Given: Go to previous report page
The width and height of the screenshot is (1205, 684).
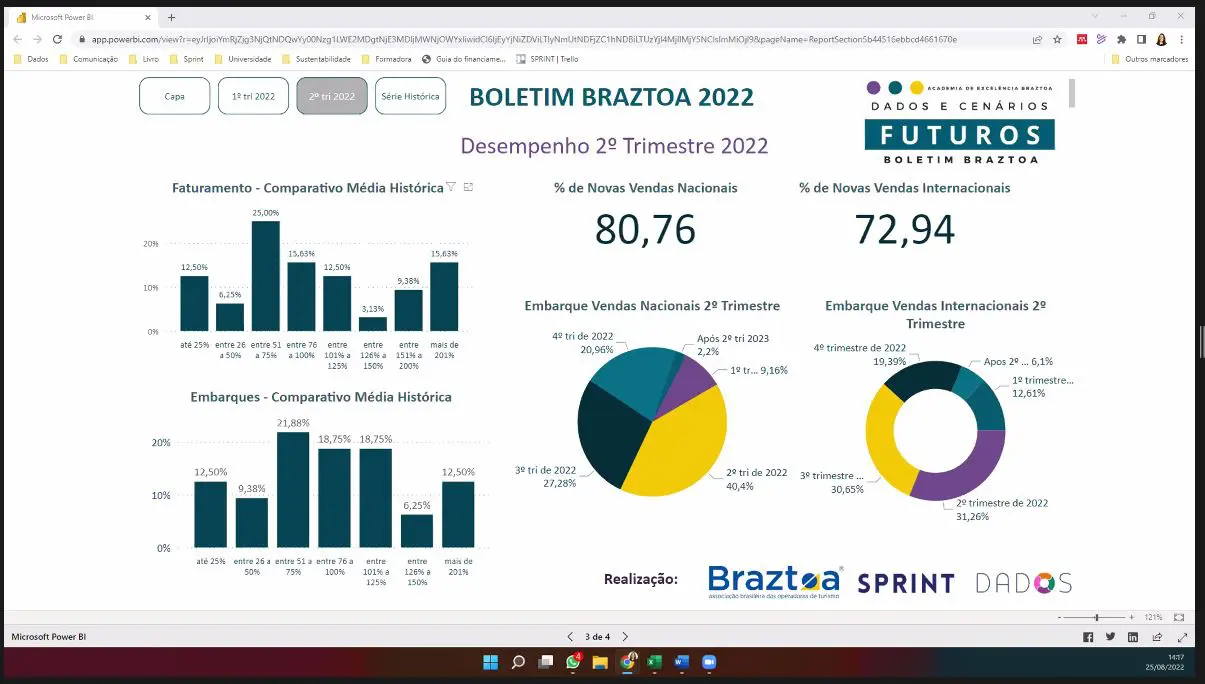Looking at the screenshot, I should click(x=570, y=637).
